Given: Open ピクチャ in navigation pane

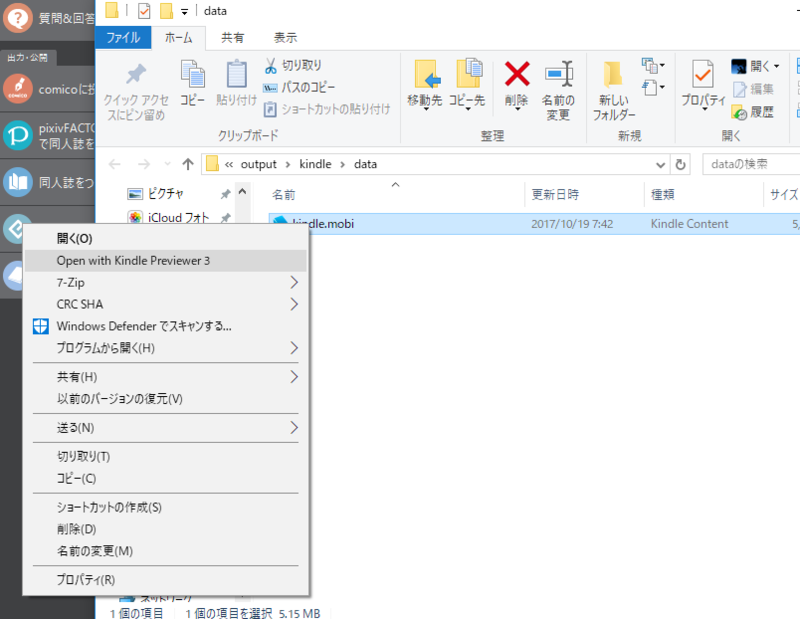Looking at the screenshot, I should (165, 194).
